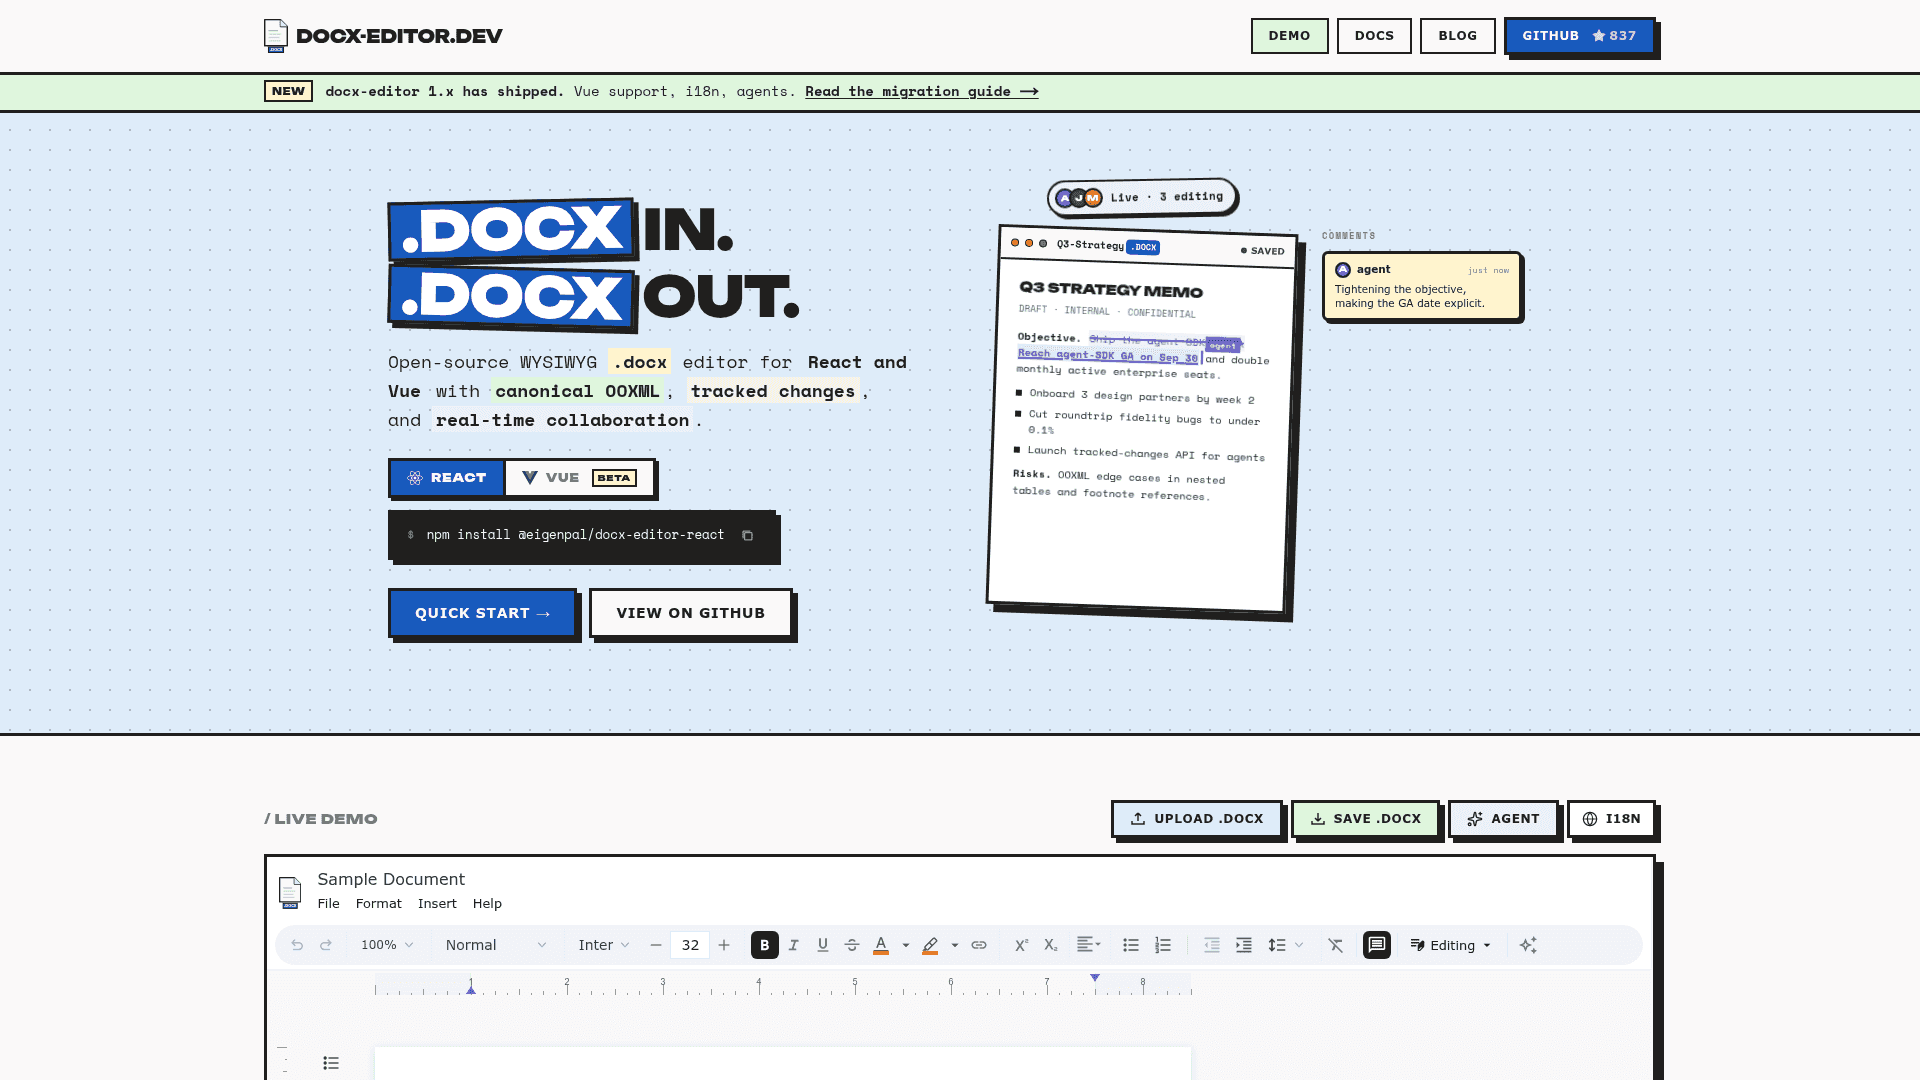
Task: Open text alignment dropdown
Action: click(x=1089, y=945)
